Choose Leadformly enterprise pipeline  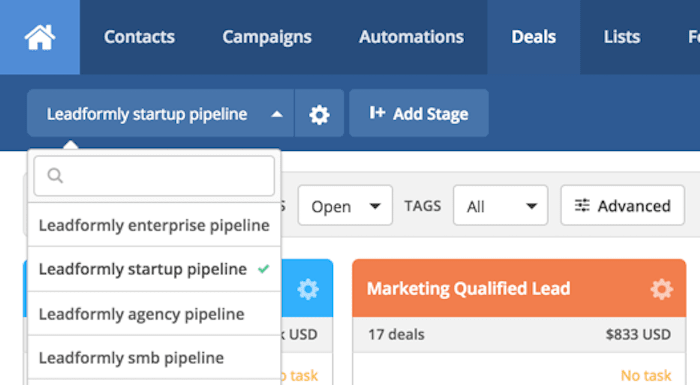154,225
